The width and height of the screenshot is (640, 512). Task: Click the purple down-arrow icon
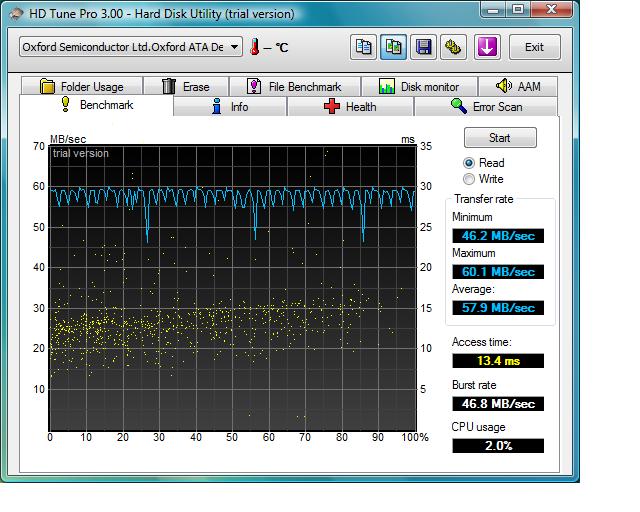click(487, 47)
